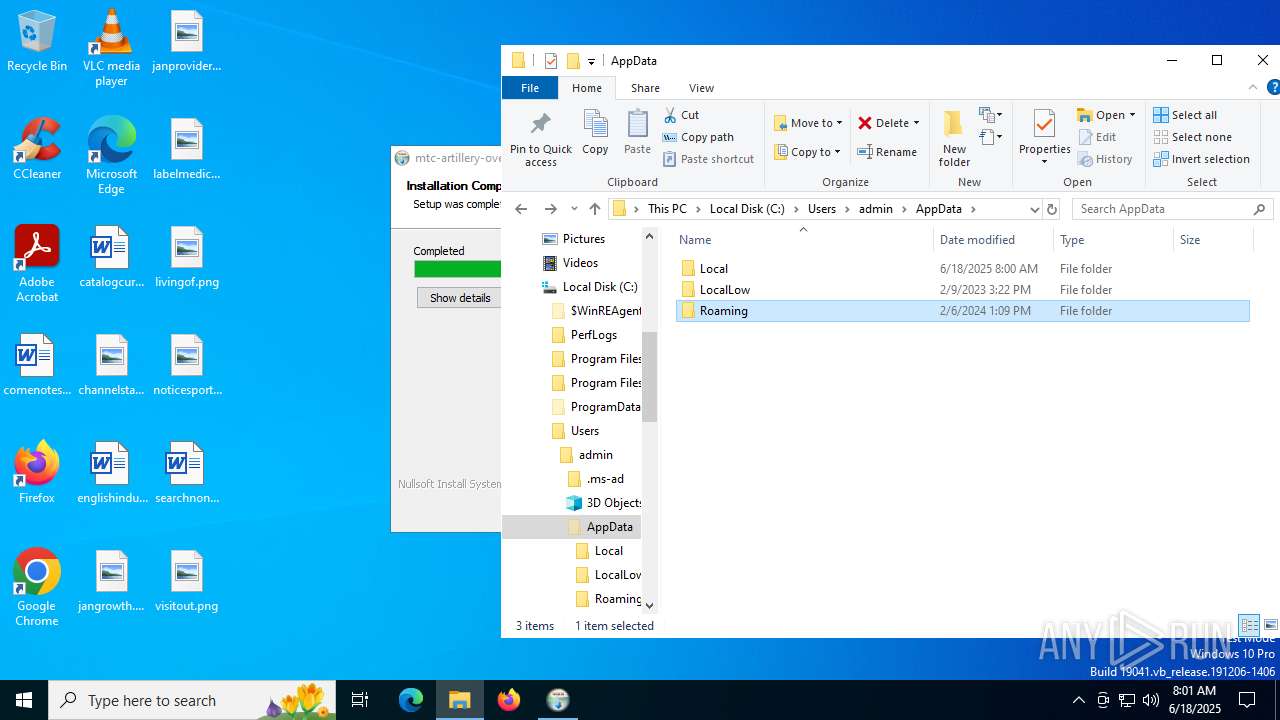The height and width of the screenshot is (720, 1280).
Task: Open the History command
Action: [x=1105, y=159]
